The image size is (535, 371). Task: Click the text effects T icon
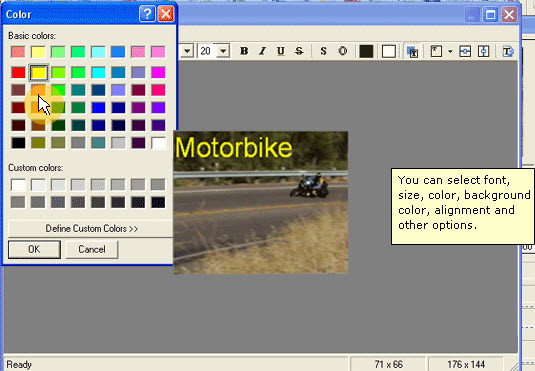pyautogui.click(x=508, y=52)
